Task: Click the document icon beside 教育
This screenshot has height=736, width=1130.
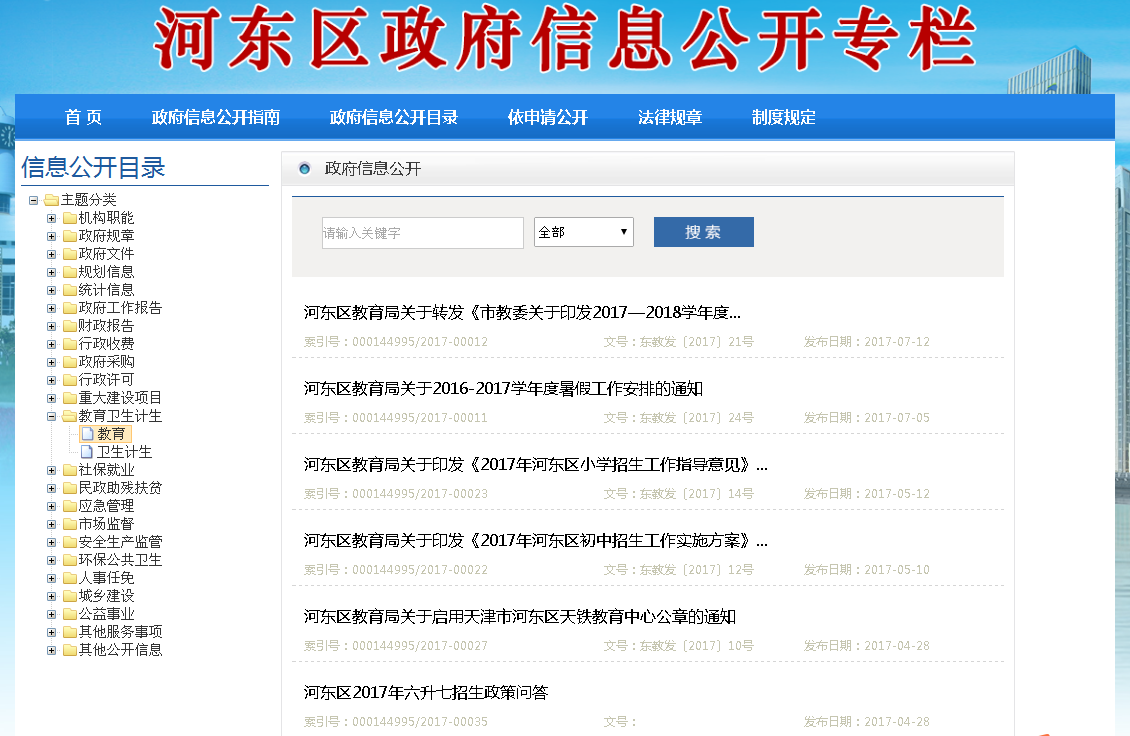Action: pyautogui.click(x=87, y=434)
